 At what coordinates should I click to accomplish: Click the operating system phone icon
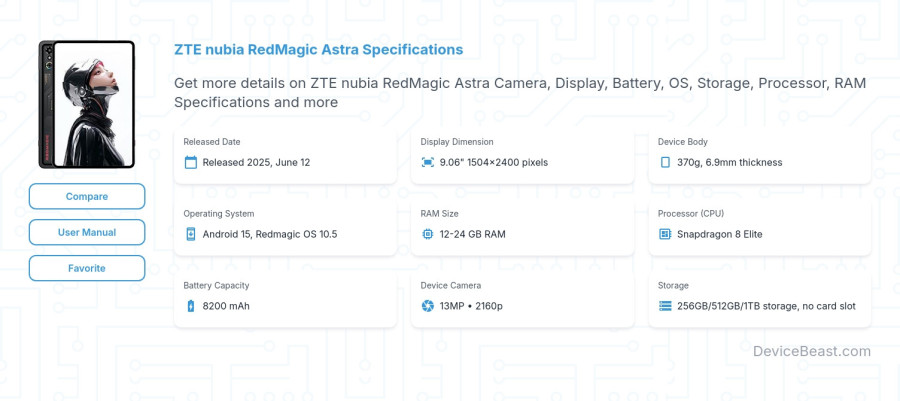(x=191, y=234)
